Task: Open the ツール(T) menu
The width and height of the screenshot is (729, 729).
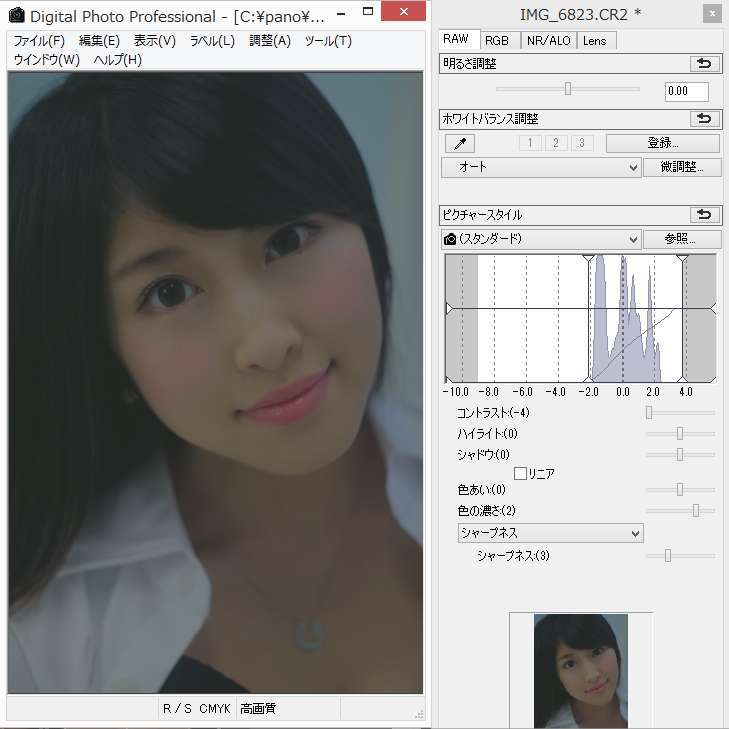Action: tap(328, 41)
